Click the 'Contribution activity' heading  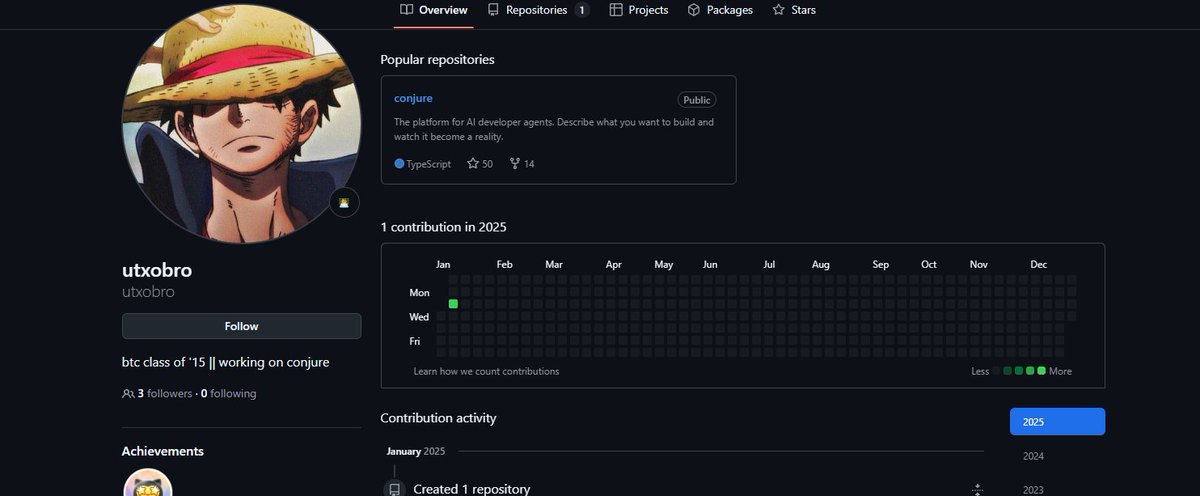click(x=438, y=418)
